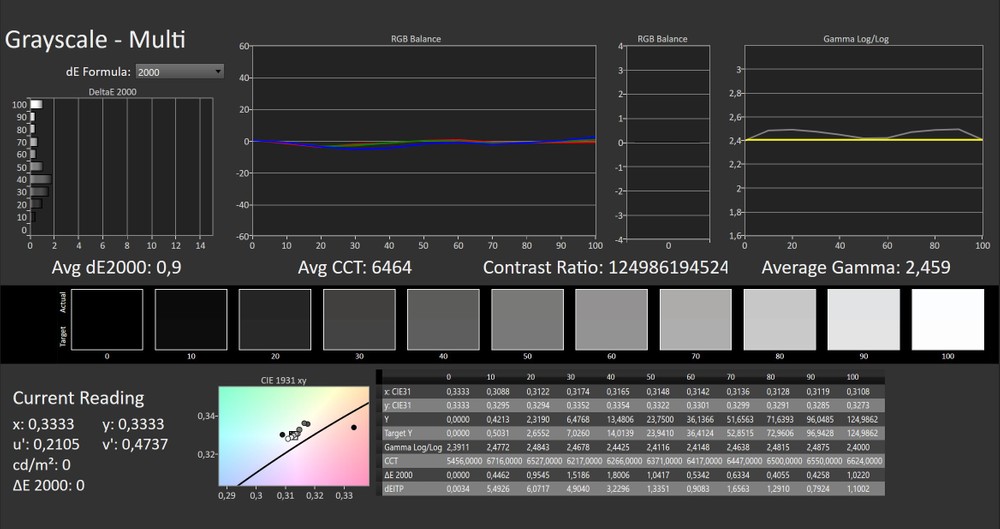This screenshot has width=1000, height=529.
Task: Click the cd/m²: 0 current reading
Action: 41,465
